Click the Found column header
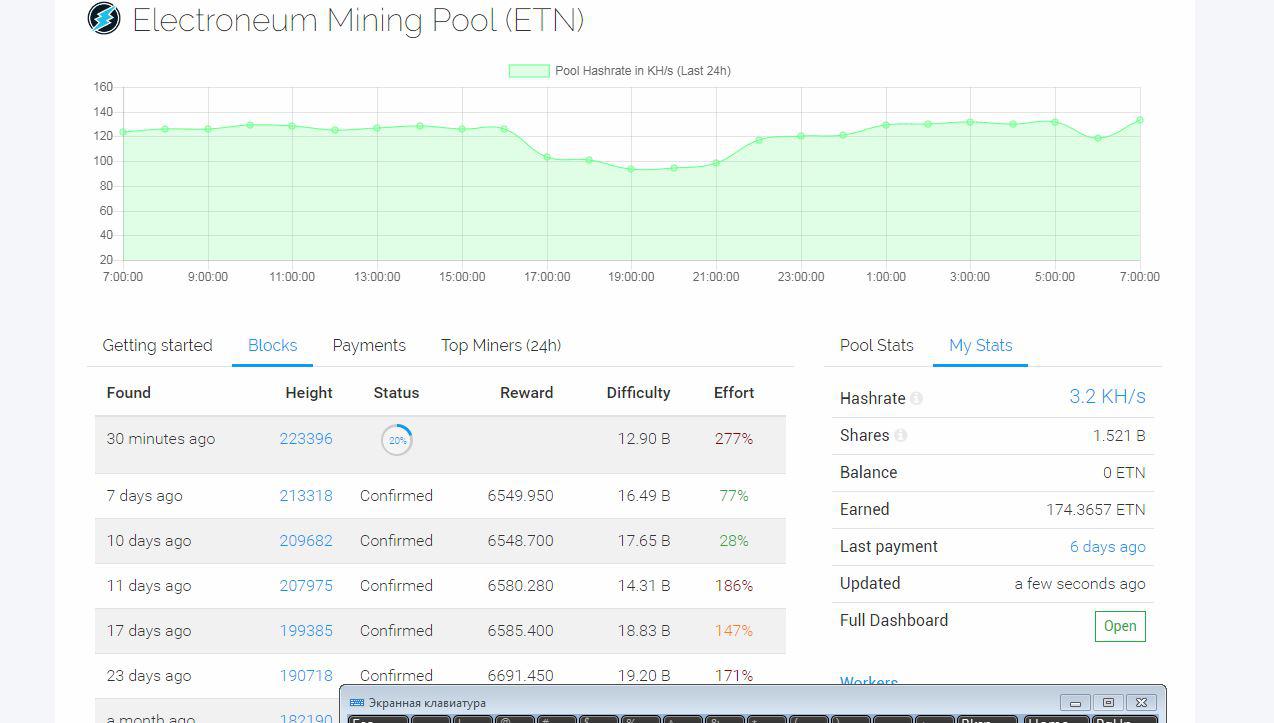1274x723 pixels. [129, 393]
